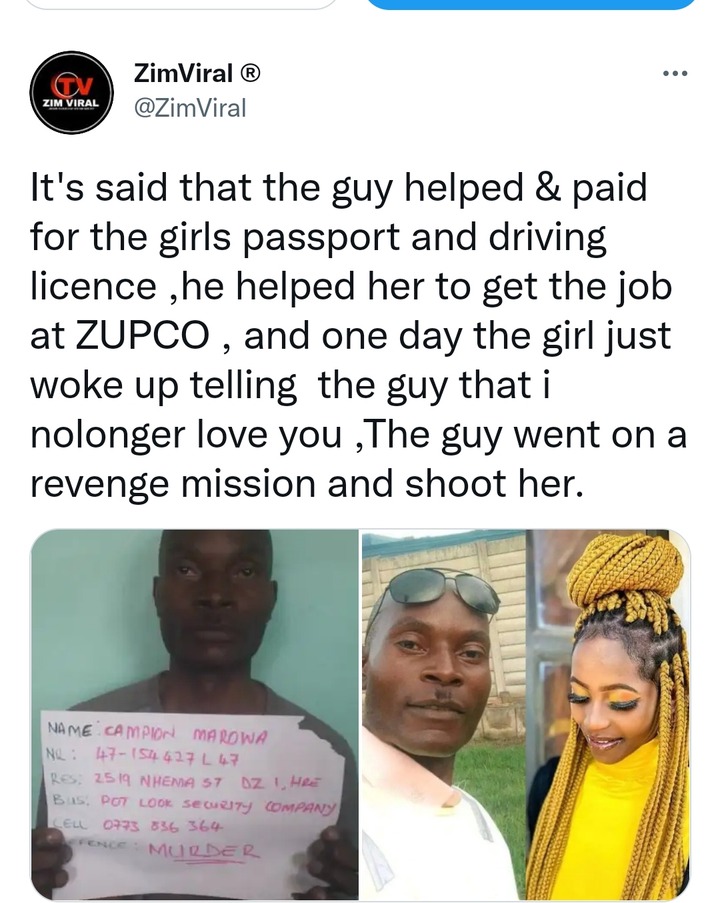Open the ZimViral display name link

(183, 73)
